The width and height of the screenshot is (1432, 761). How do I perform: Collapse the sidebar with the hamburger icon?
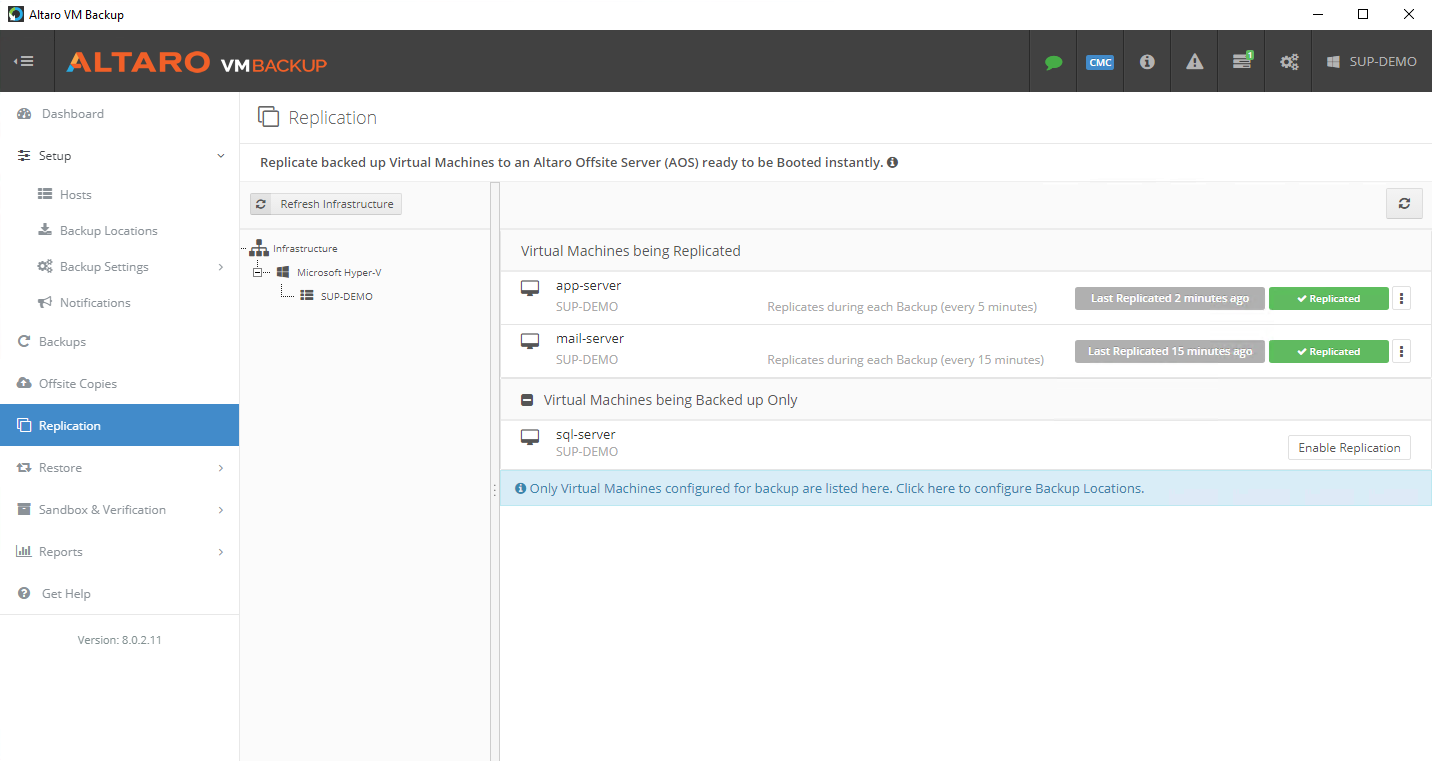24,61
